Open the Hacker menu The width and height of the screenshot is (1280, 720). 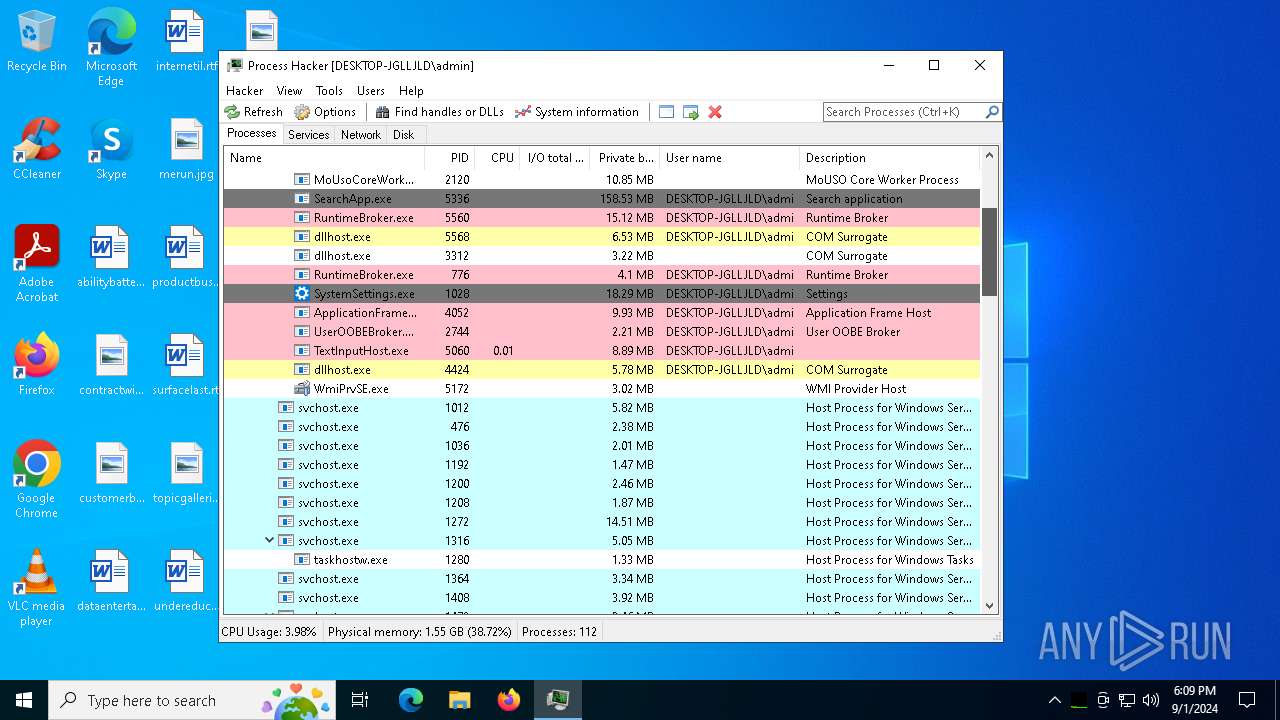(245, 90)
